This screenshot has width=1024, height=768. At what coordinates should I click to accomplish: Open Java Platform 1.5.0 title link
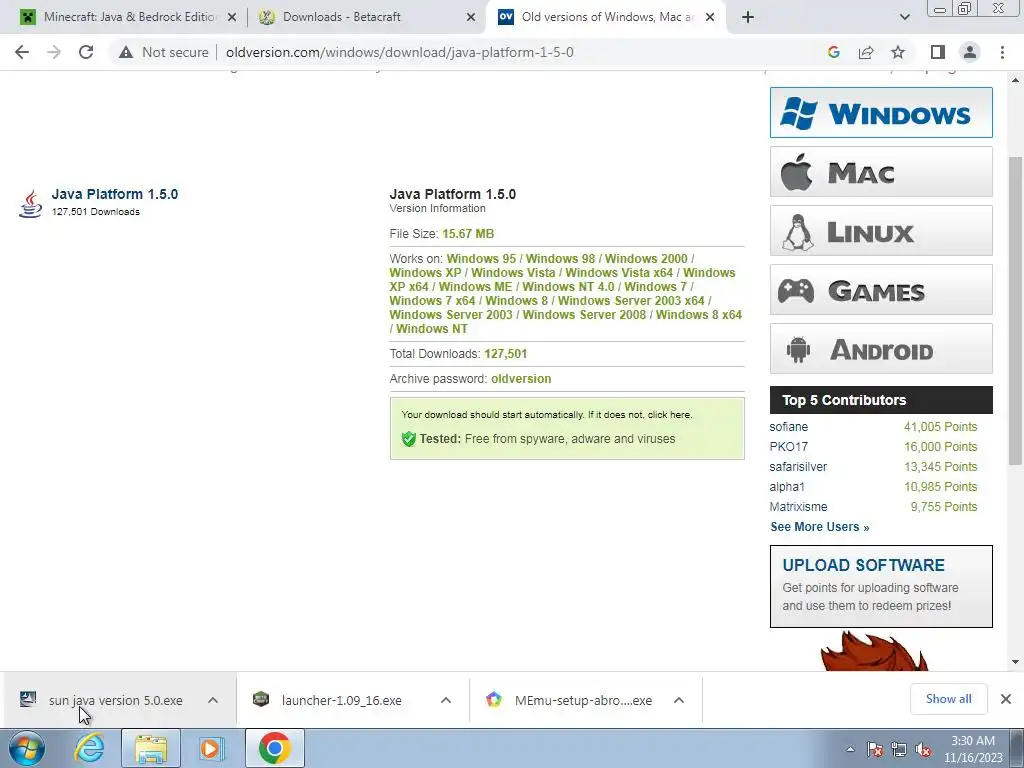pos(115,194)
